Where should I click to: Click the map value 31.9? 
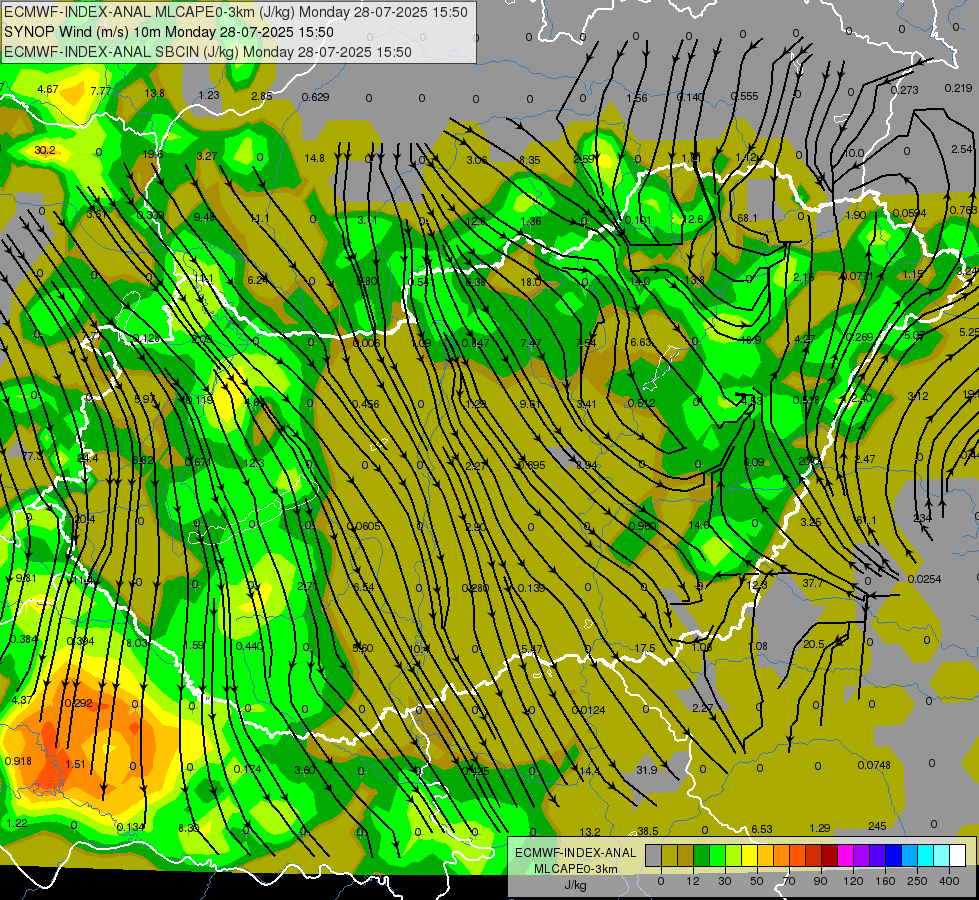pyautogui.click(x=647, y=770)
